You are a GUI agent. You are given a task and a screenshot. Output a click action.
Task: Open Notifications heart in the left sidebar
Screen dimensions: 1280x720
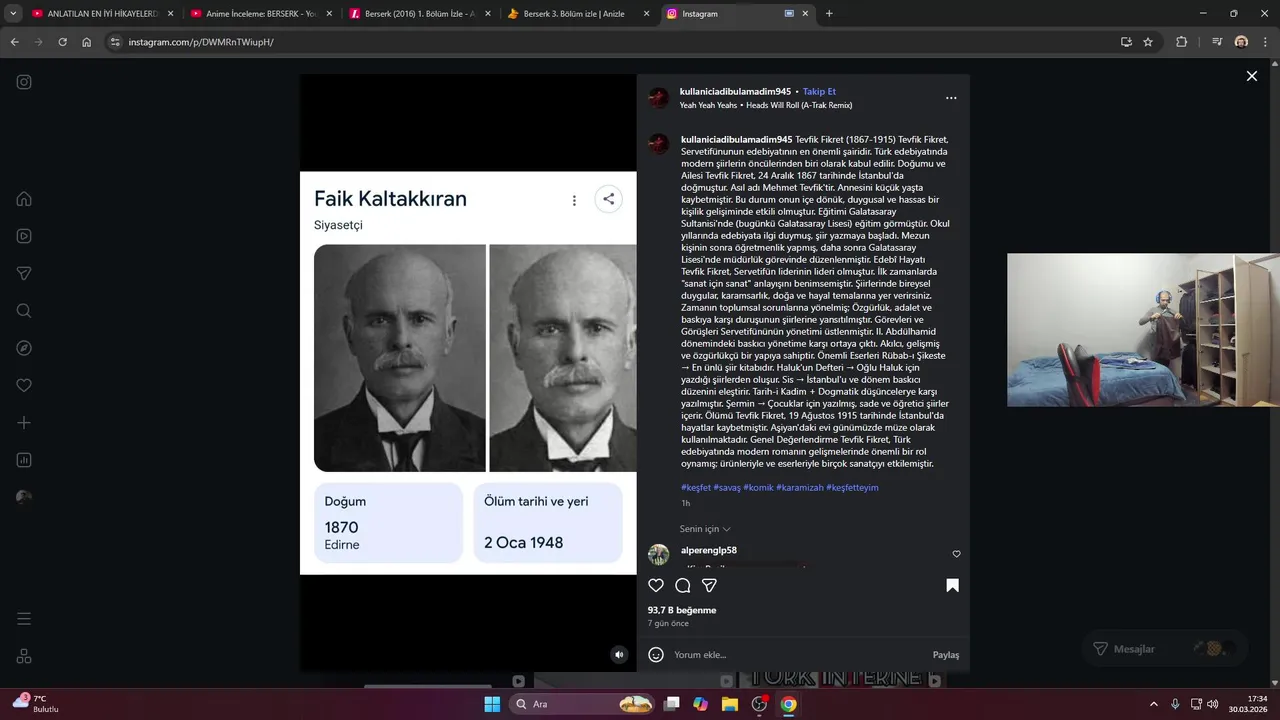(24, 385)
